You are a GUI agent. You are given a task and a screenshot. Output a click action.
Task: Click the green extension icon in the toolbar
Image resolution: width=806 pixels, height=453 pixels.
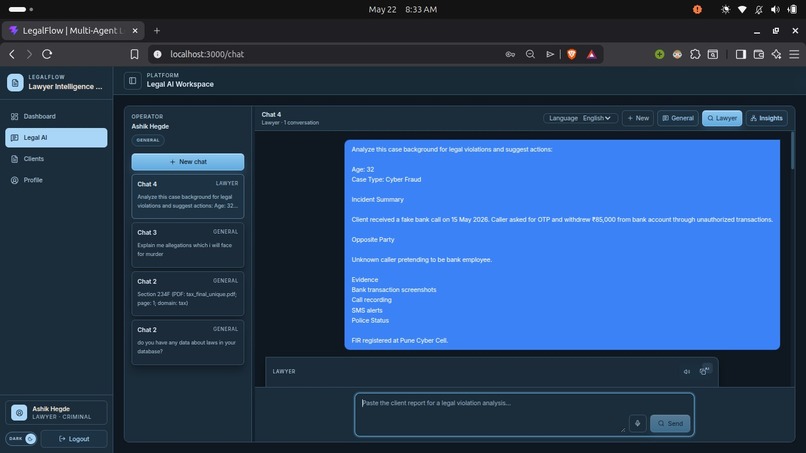coord(660,54)
